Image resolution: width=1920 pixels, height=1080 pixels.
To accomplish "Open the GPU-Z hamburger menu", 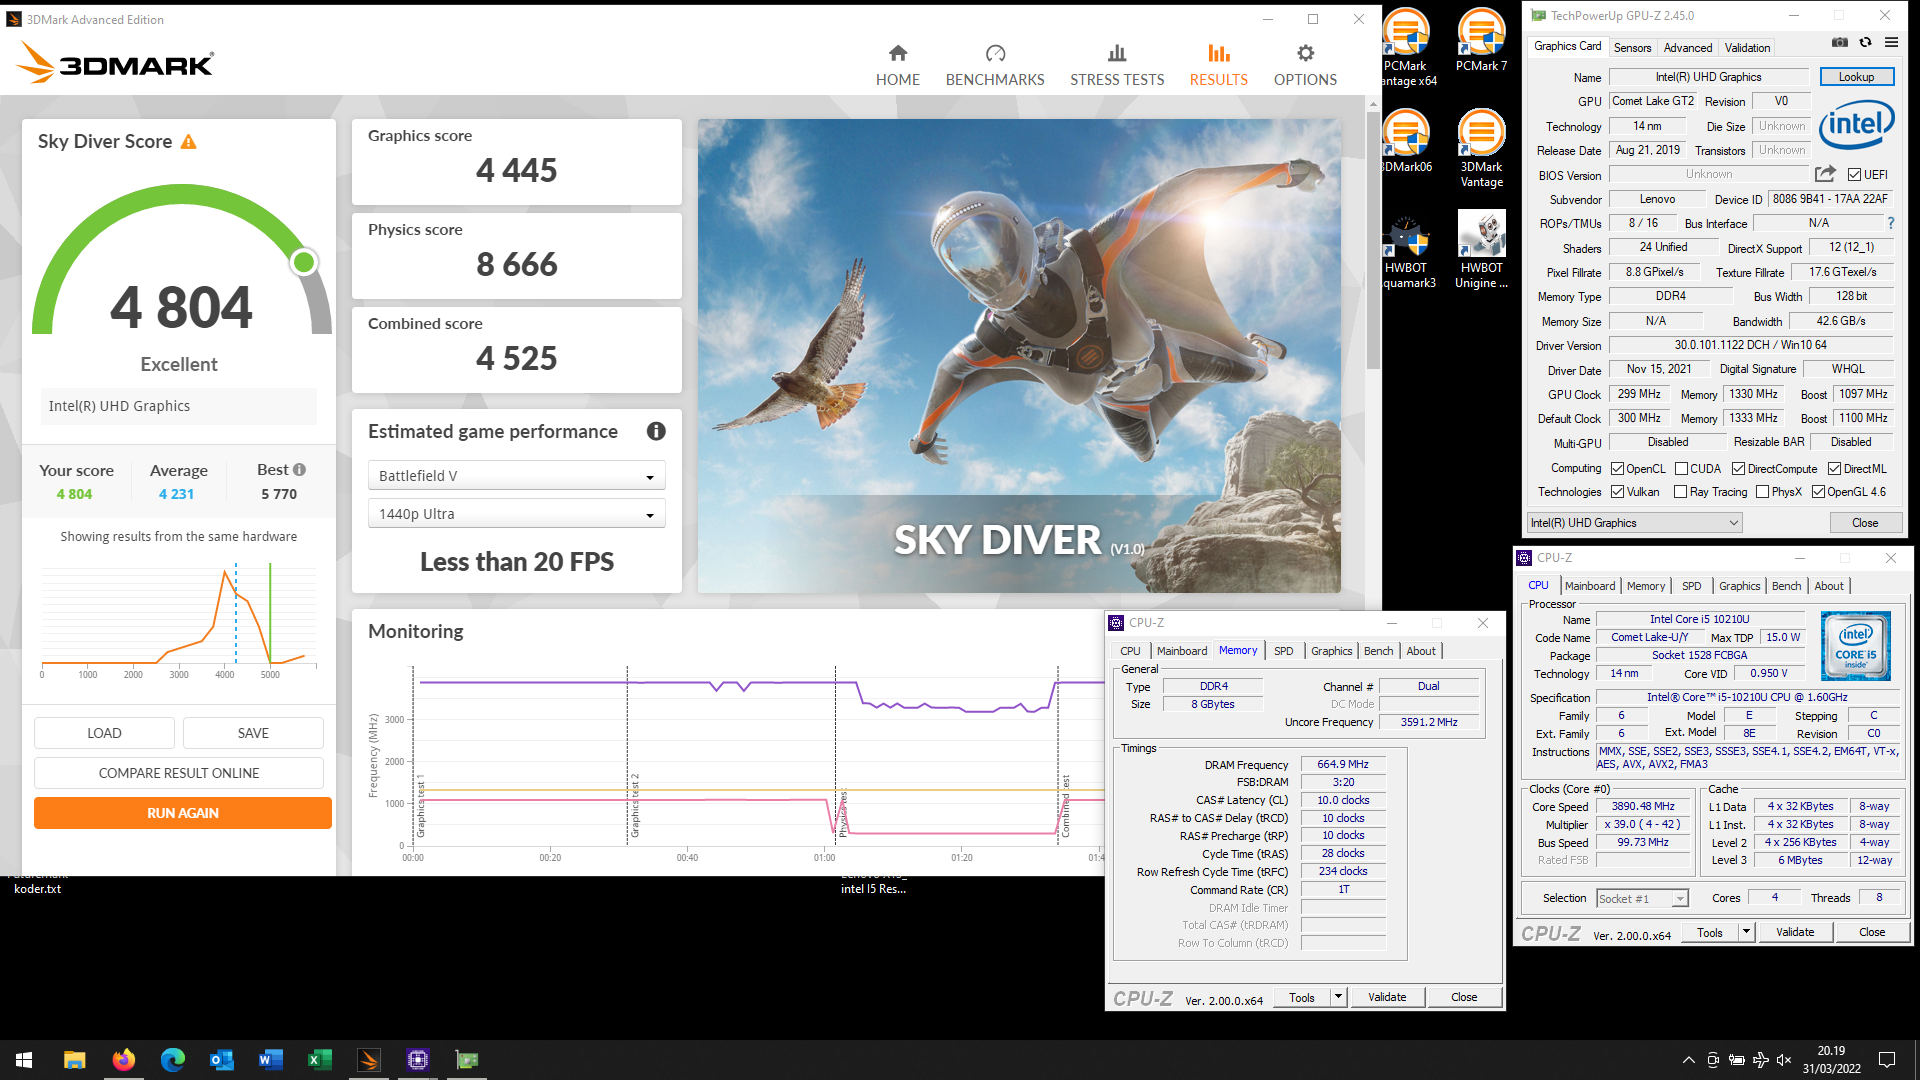I will (x=1891, y=43).
